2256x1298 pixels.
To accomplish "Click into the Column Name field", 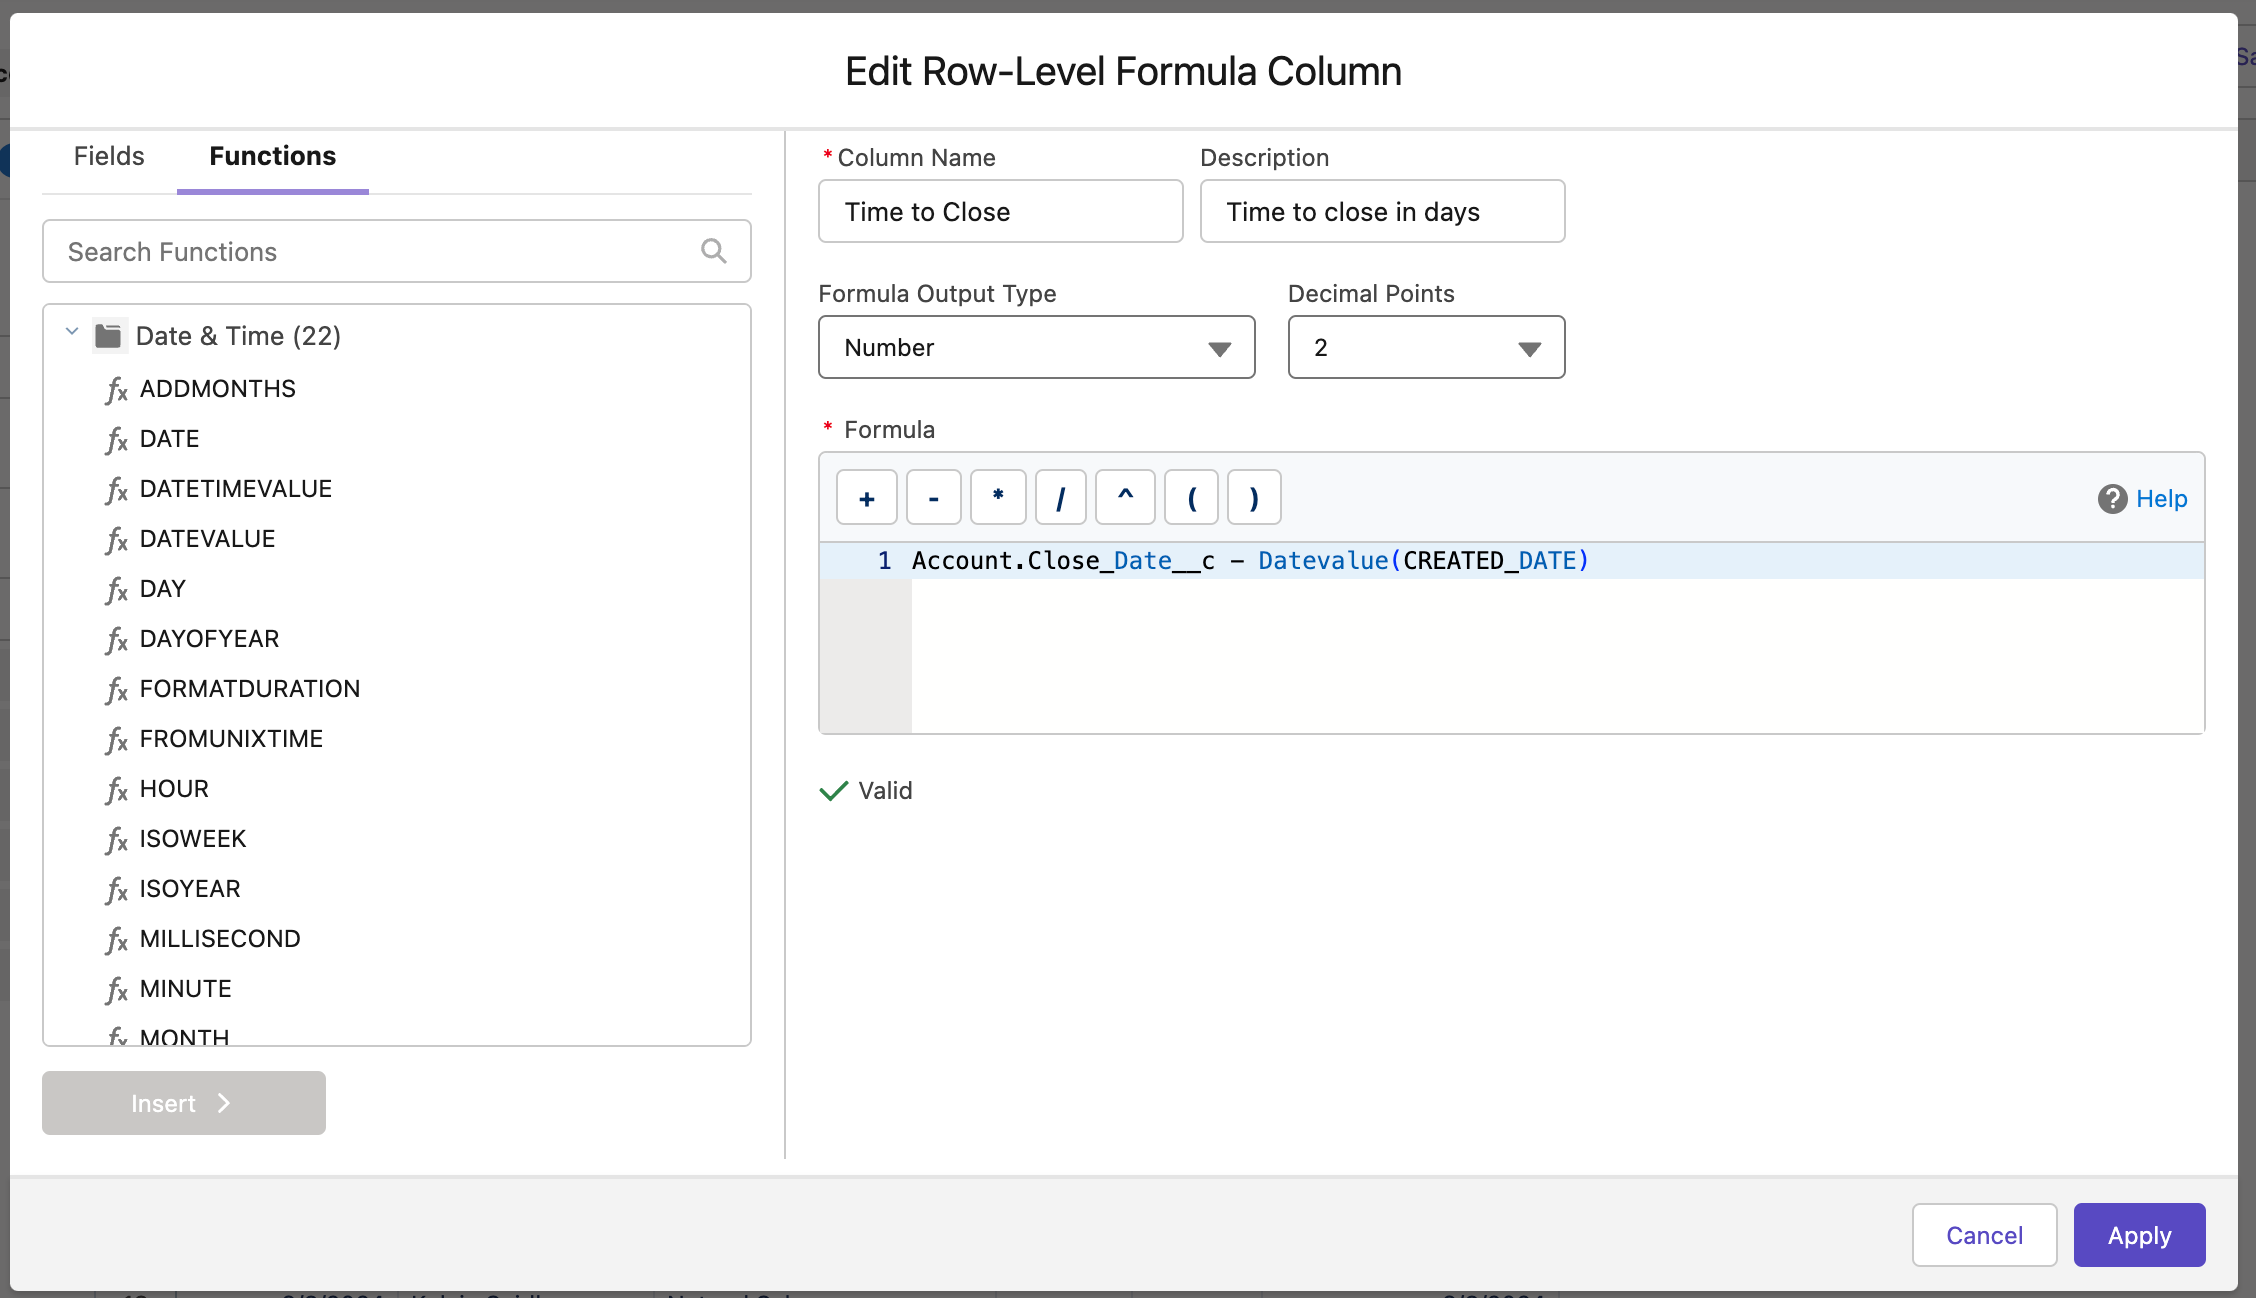I will click(x=1000, y=212).
